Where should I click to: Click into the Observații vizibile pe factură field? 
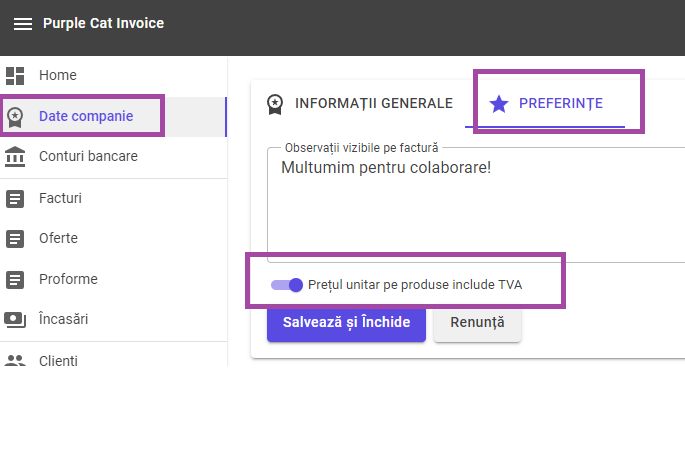point(476,205)
